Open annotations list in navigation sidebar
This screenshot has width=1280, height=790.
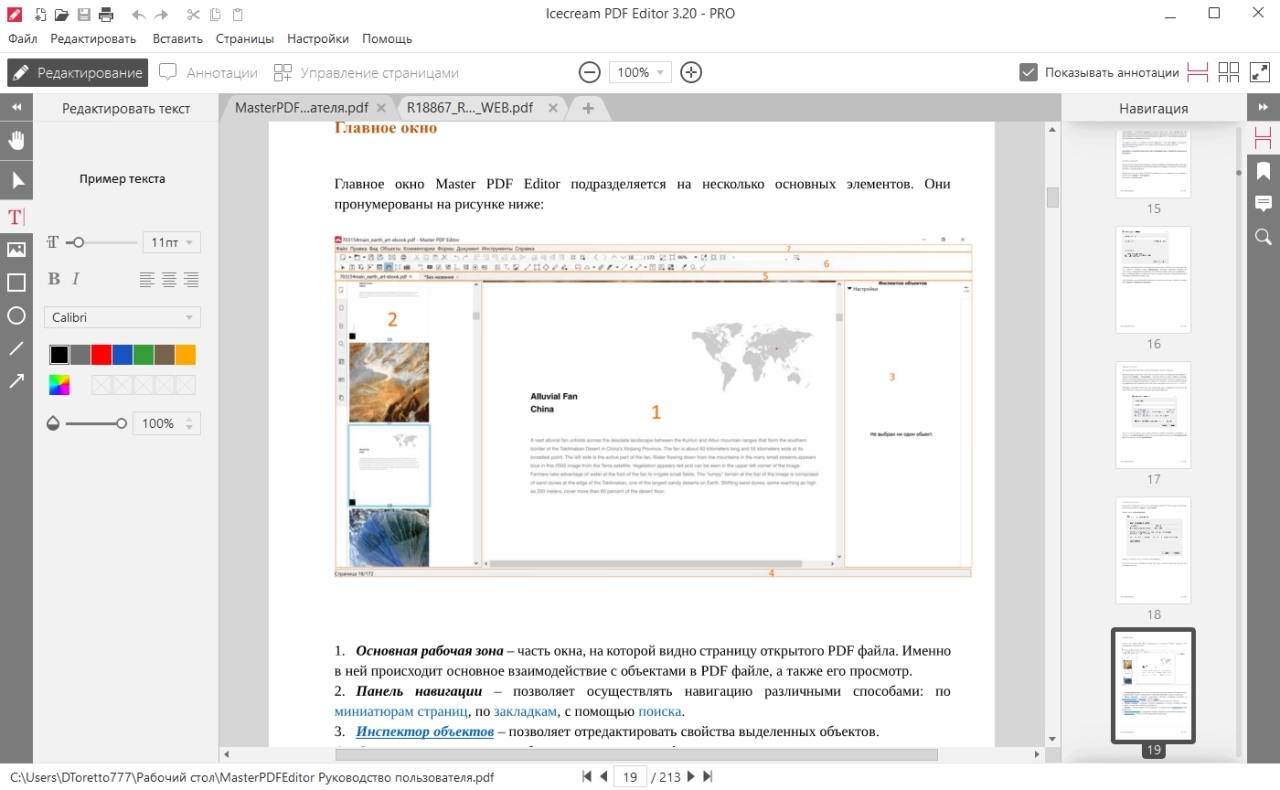point(1264,203)
